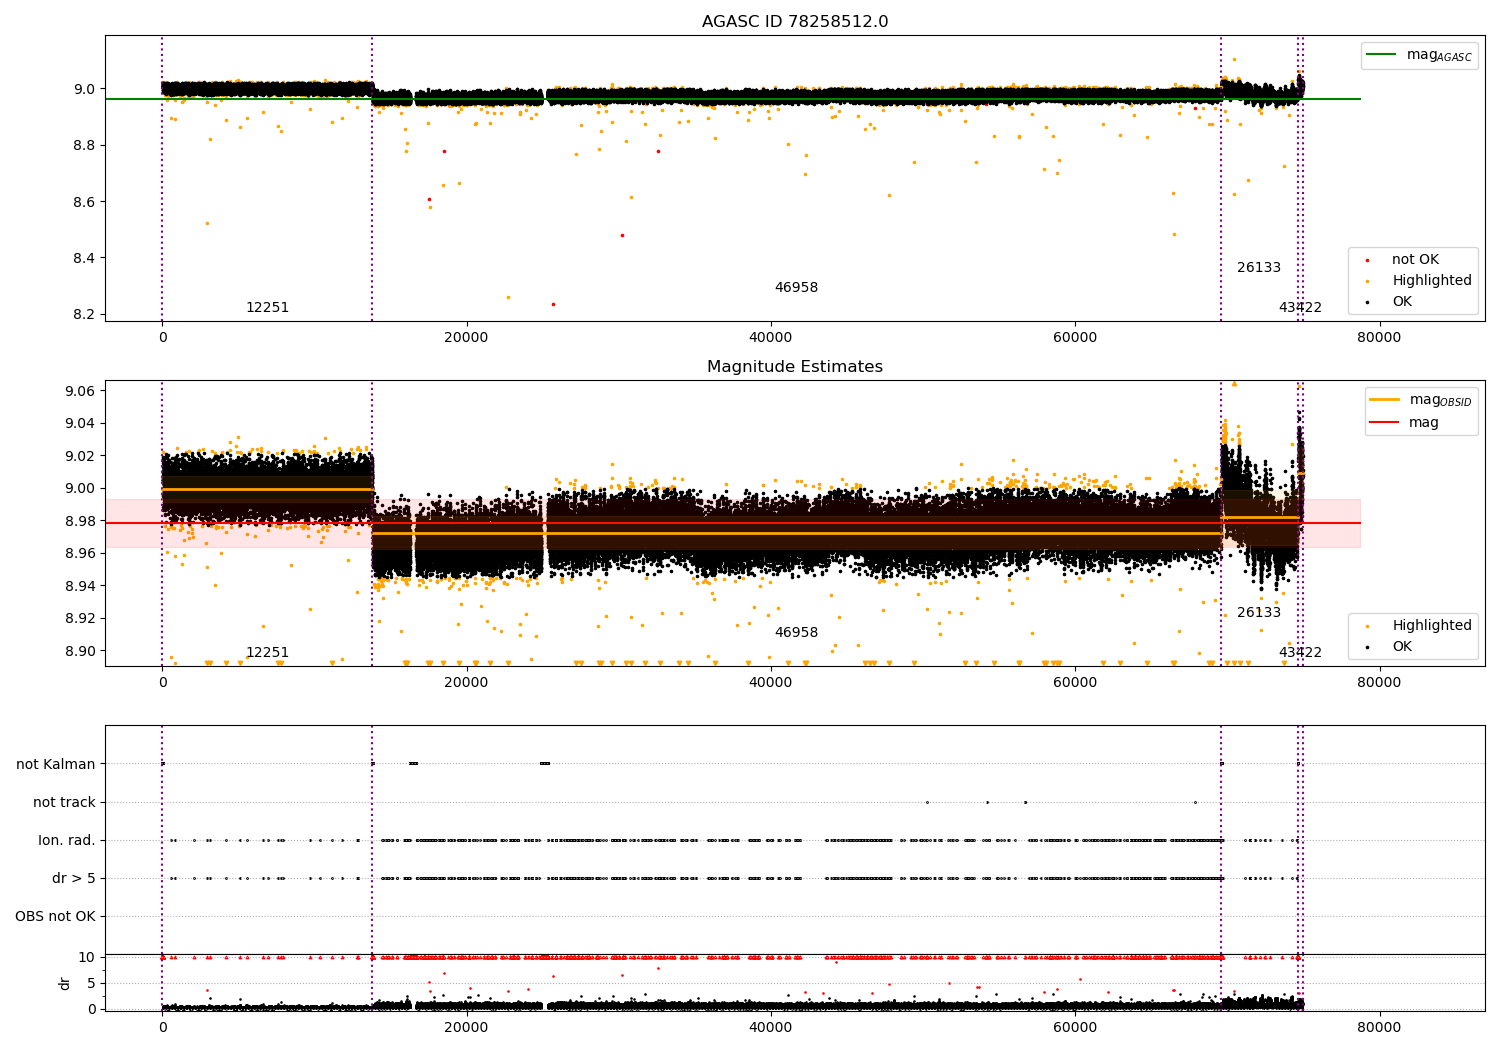This screenshot has height=1050, width=1500.
Task: Click the '5' tick on the dr axis
Action: click(91, 983)
